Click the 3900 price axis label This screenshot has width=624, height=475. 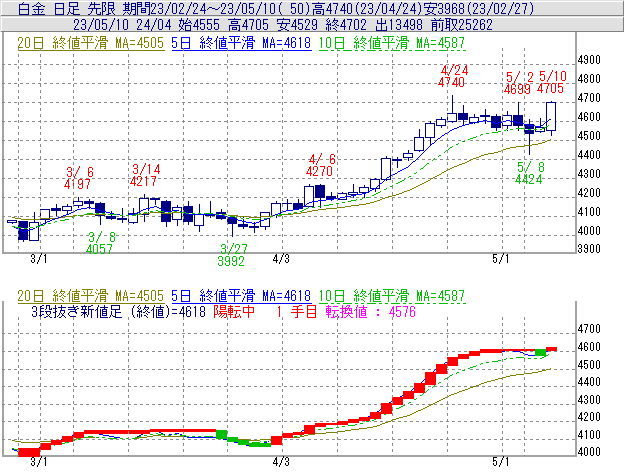coord(589,249)
